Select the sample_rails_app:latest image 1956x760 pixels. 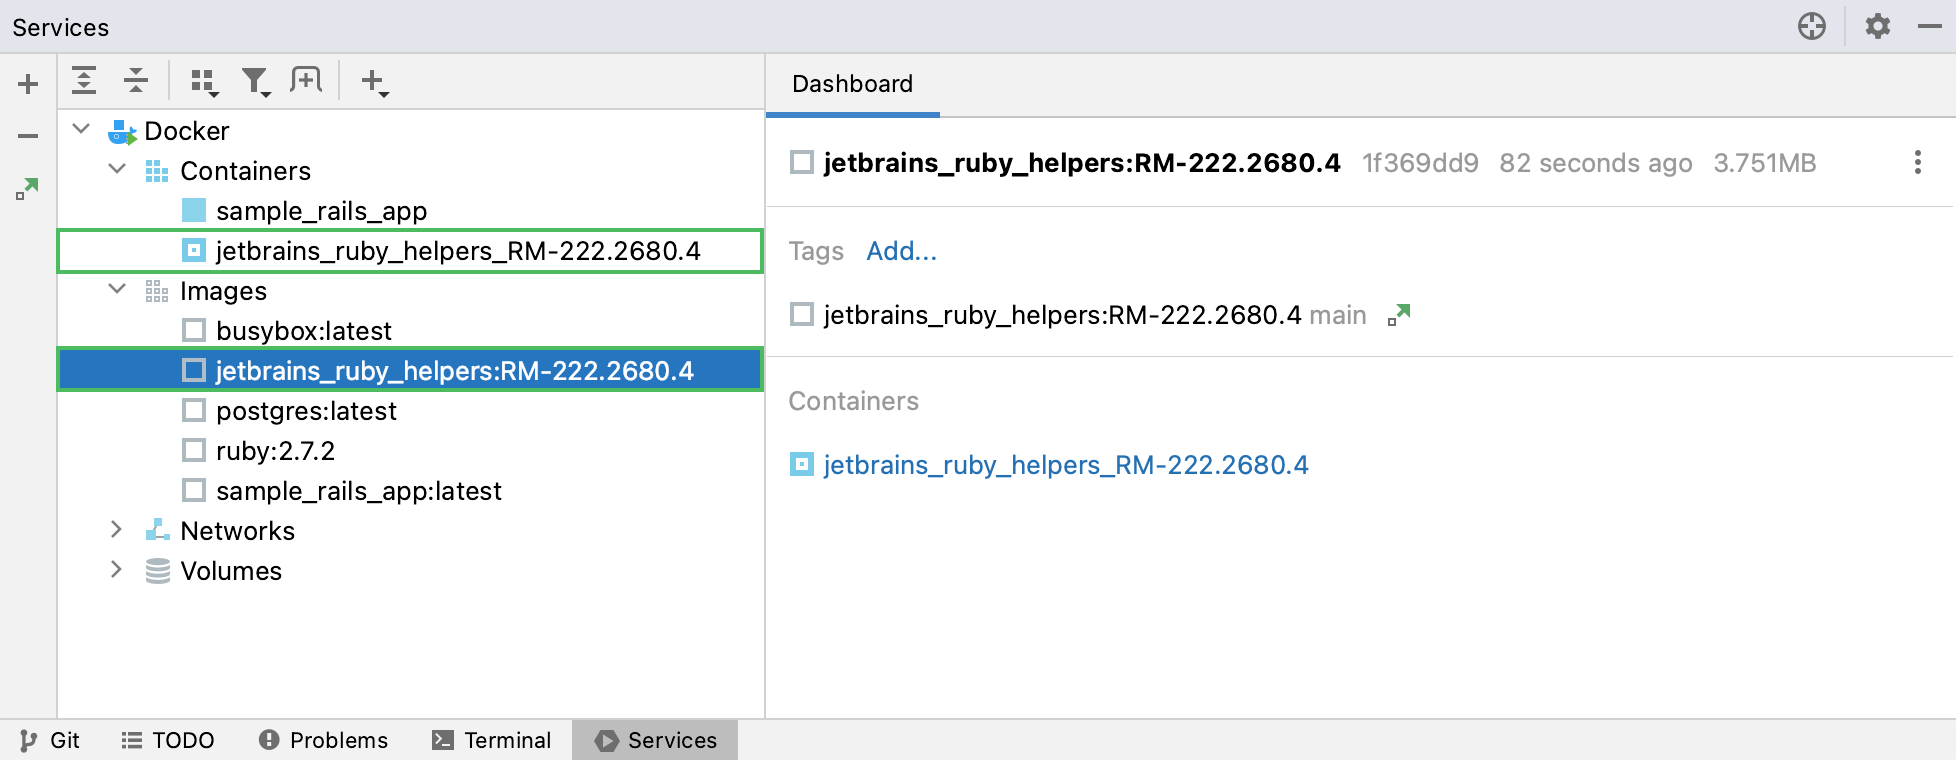tap(358, 491)
